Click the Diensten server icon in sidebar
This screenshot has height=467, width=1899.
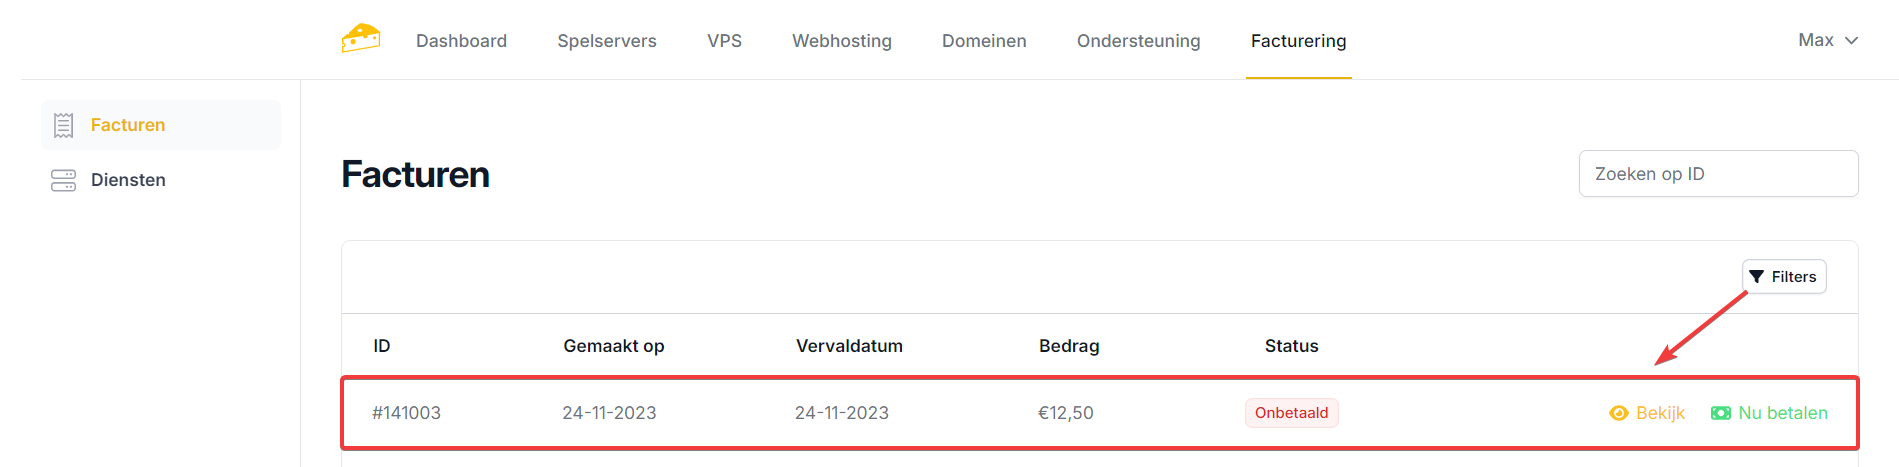(x=64, y=180)
